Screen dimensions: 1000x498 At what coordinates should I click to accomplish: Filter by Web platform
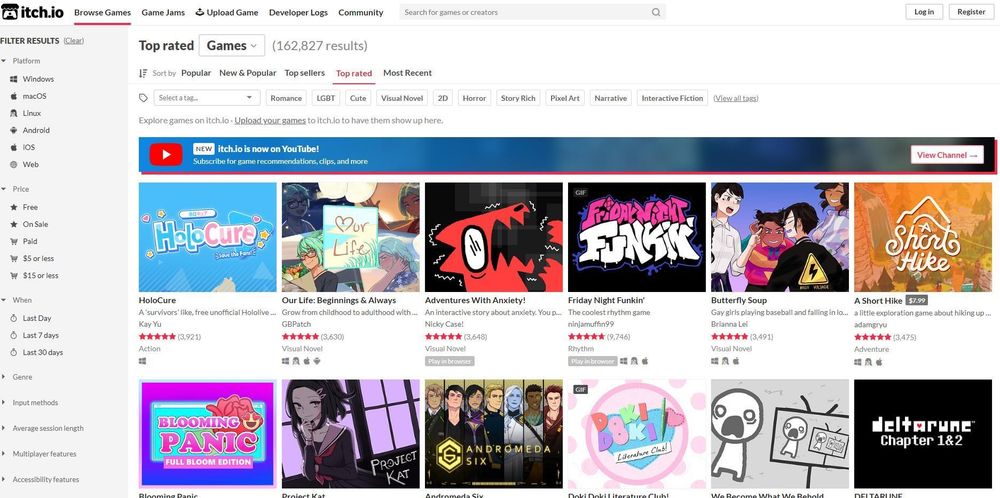pyautogui.click(x=31, y=165)
